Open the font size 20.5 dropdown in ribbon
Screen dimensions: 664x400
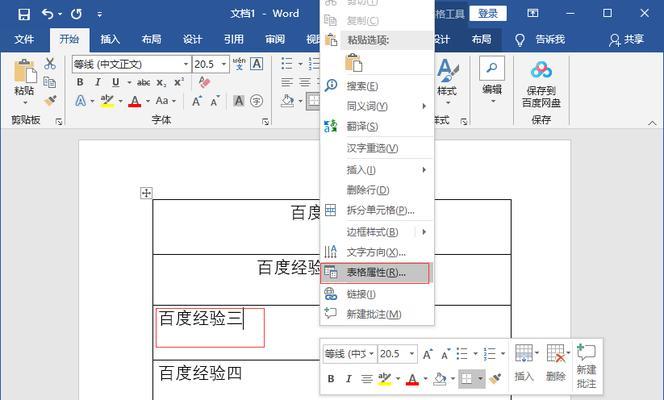[224, 64]
